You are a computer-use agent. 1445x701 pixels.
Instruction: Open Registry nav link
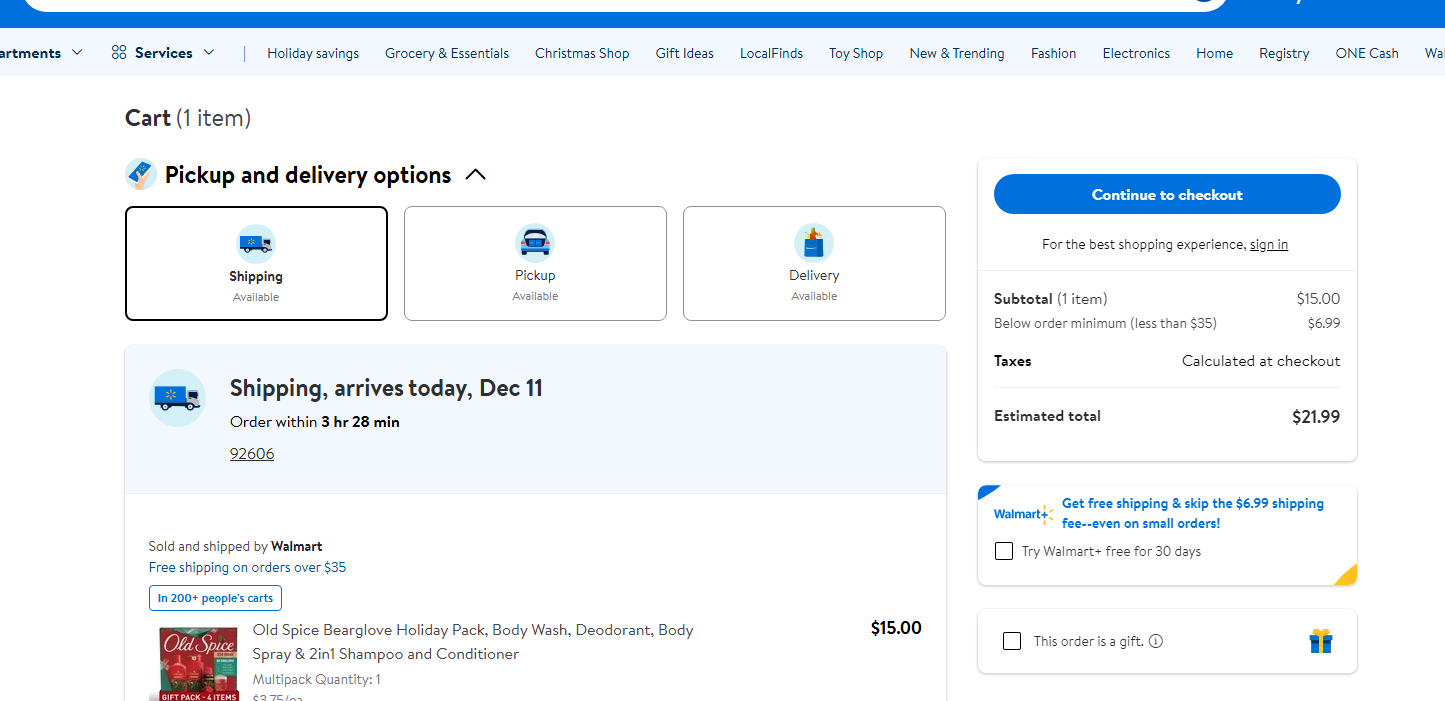(1284, 53)
